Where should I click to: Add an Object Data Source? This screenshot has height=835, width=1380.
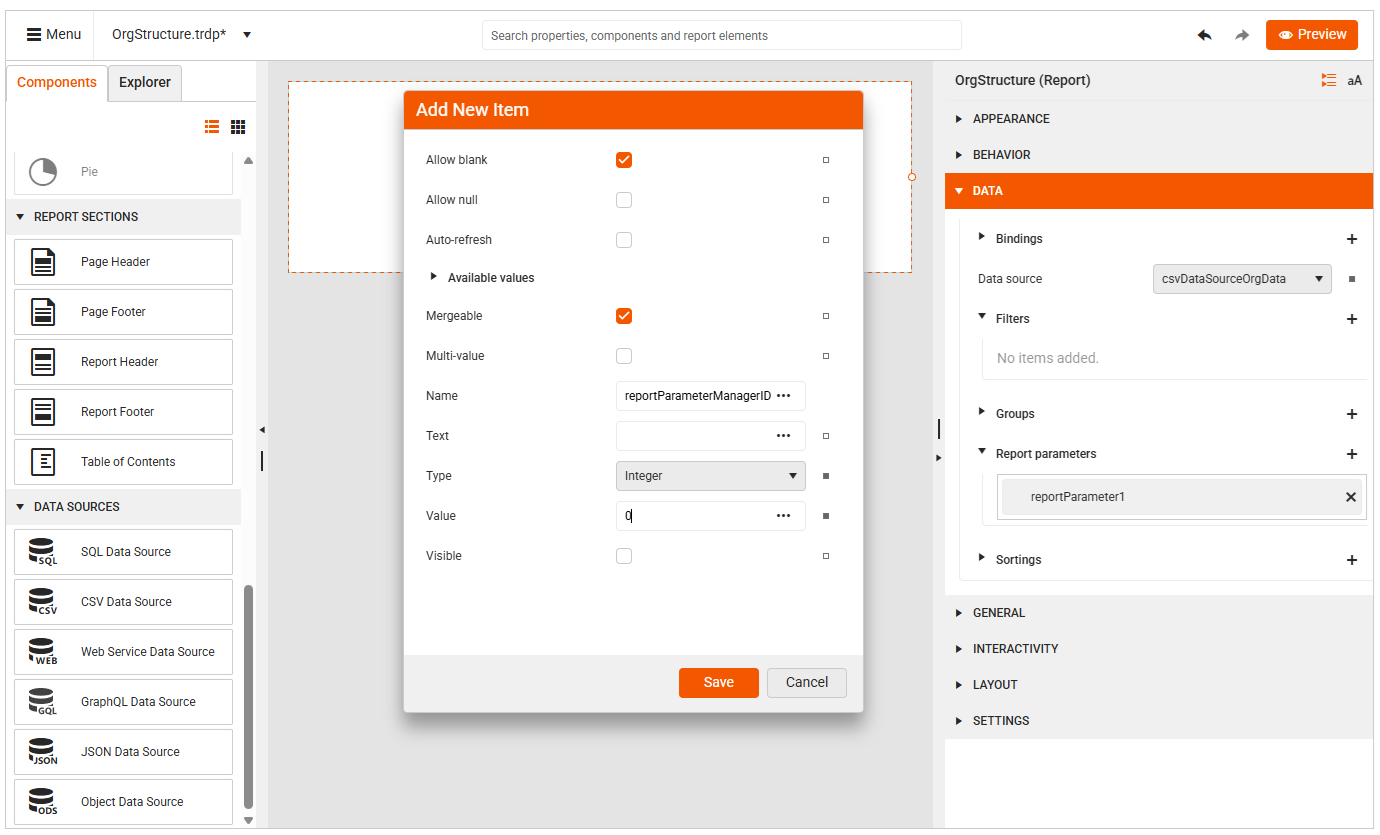pos(42,801)
